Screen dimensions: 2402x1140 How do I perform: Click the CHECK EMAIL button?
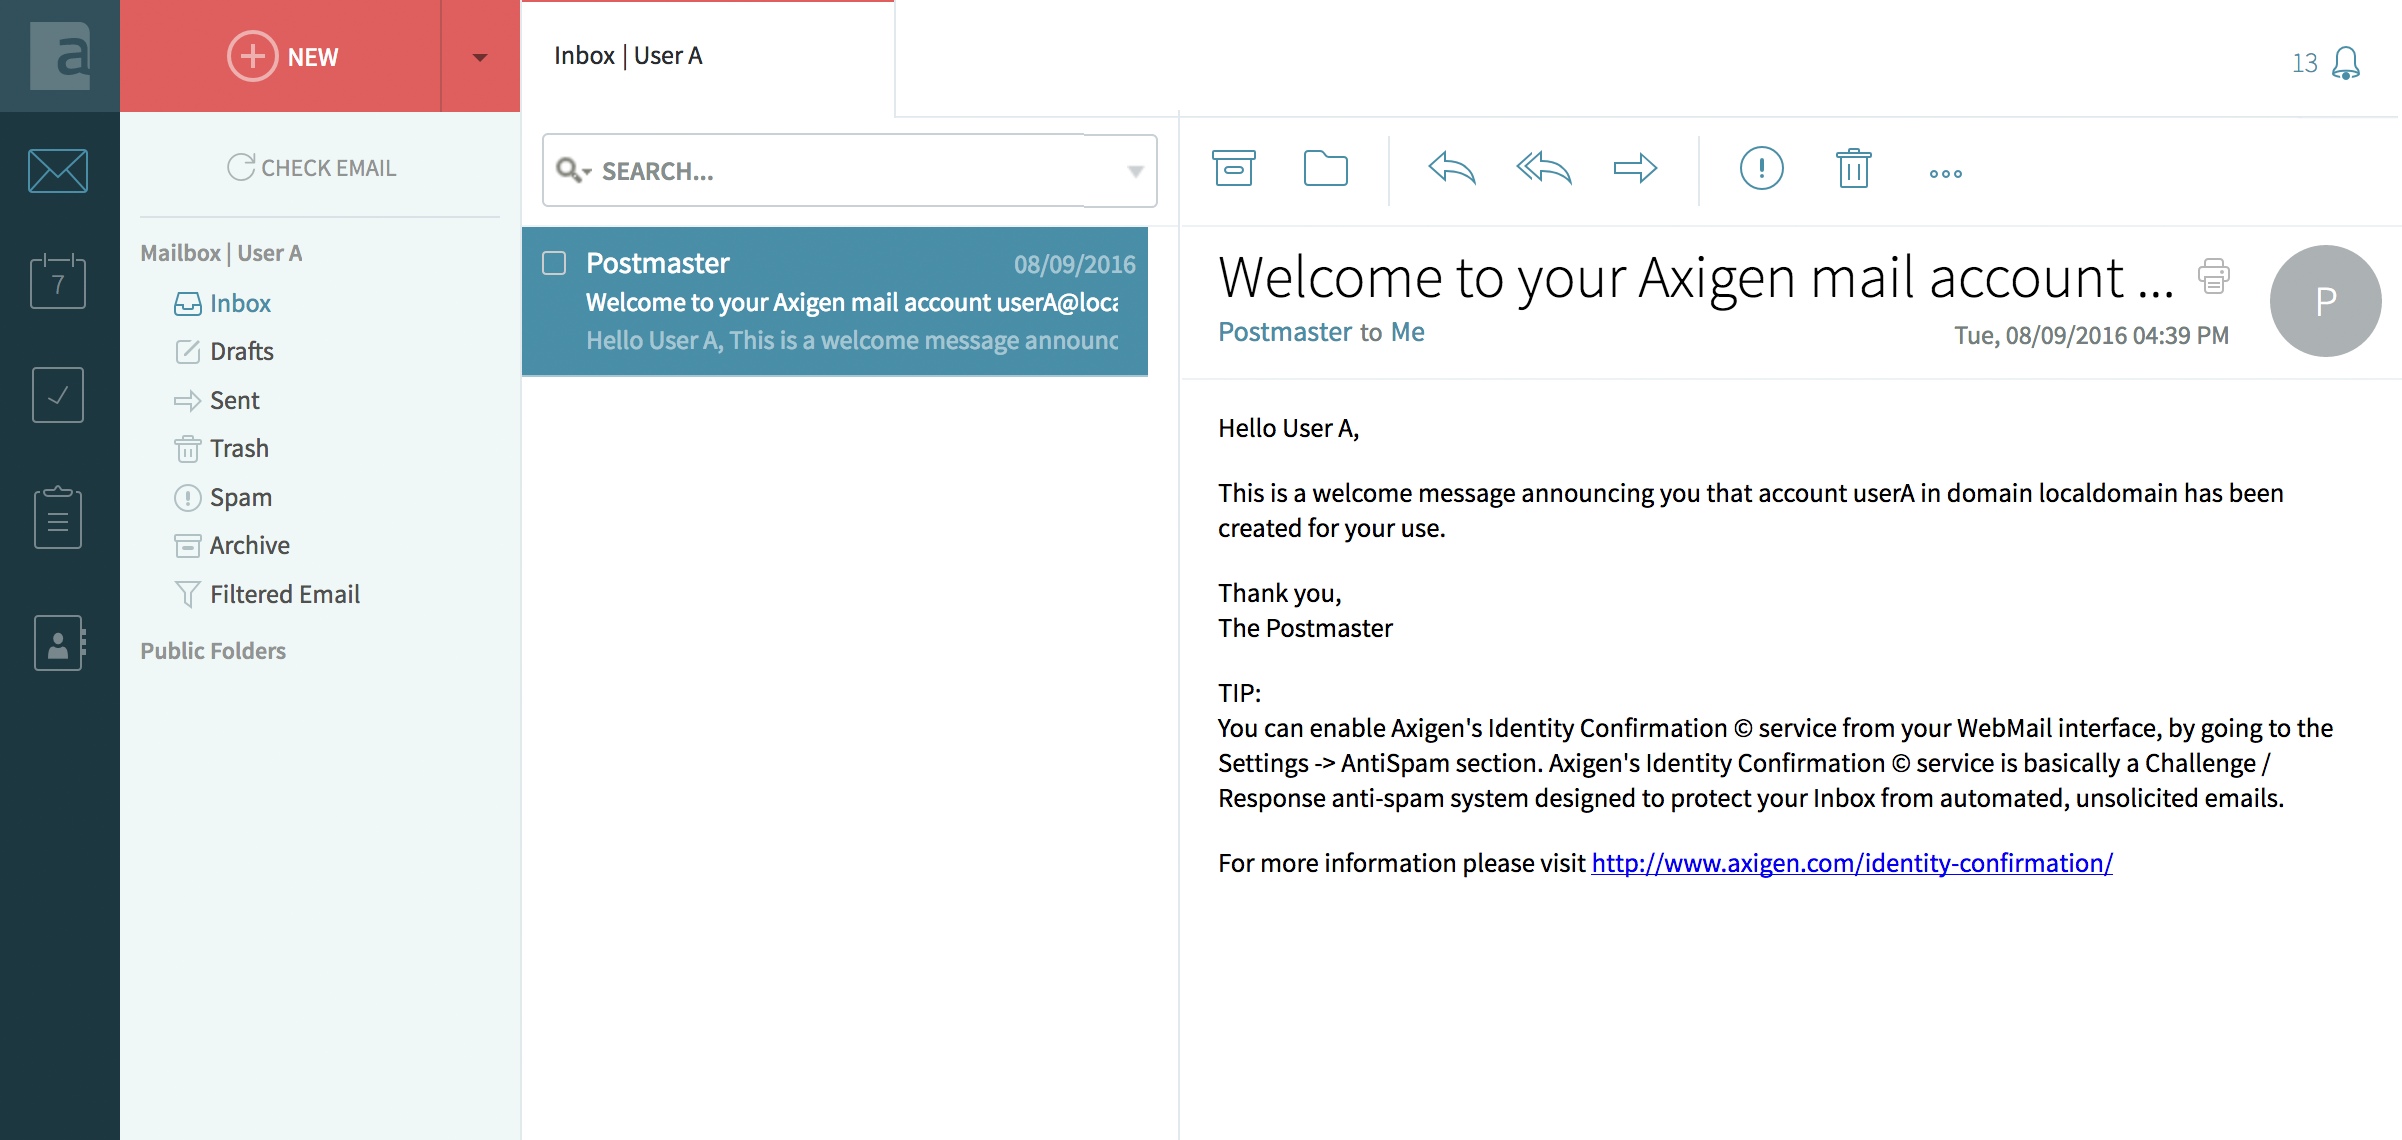coord(312,168)
